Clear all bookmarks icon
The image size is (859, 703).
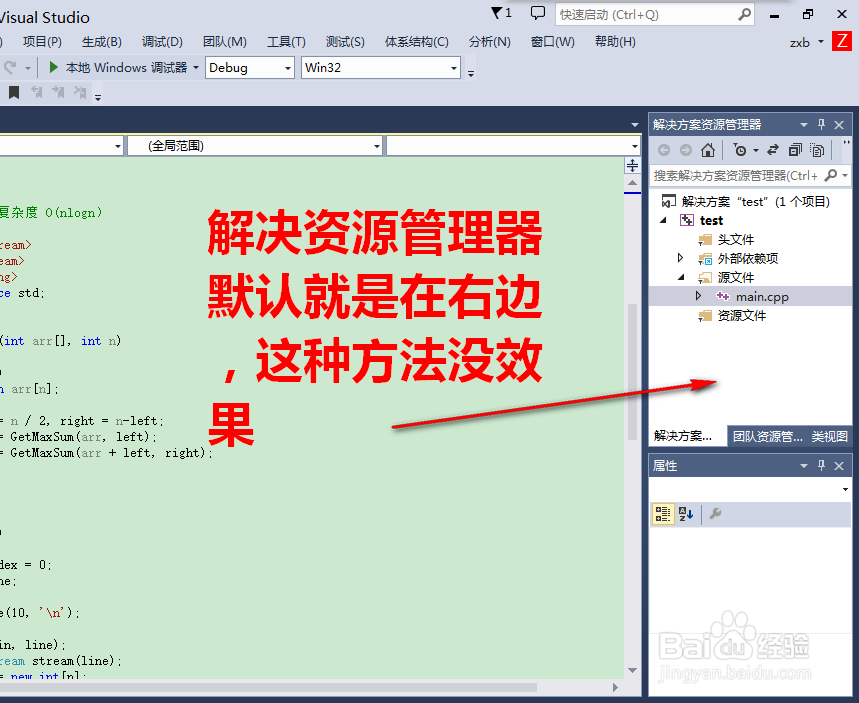(80, 93)
